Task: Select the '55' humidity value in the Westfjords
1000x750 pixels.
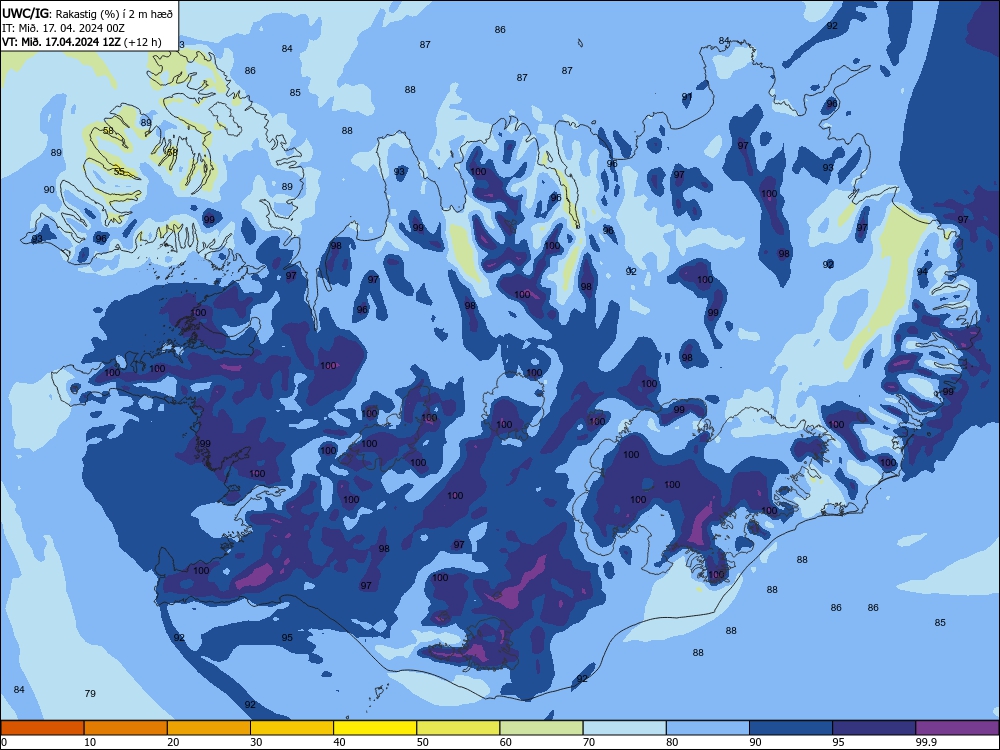Action: tap(119, 172)
